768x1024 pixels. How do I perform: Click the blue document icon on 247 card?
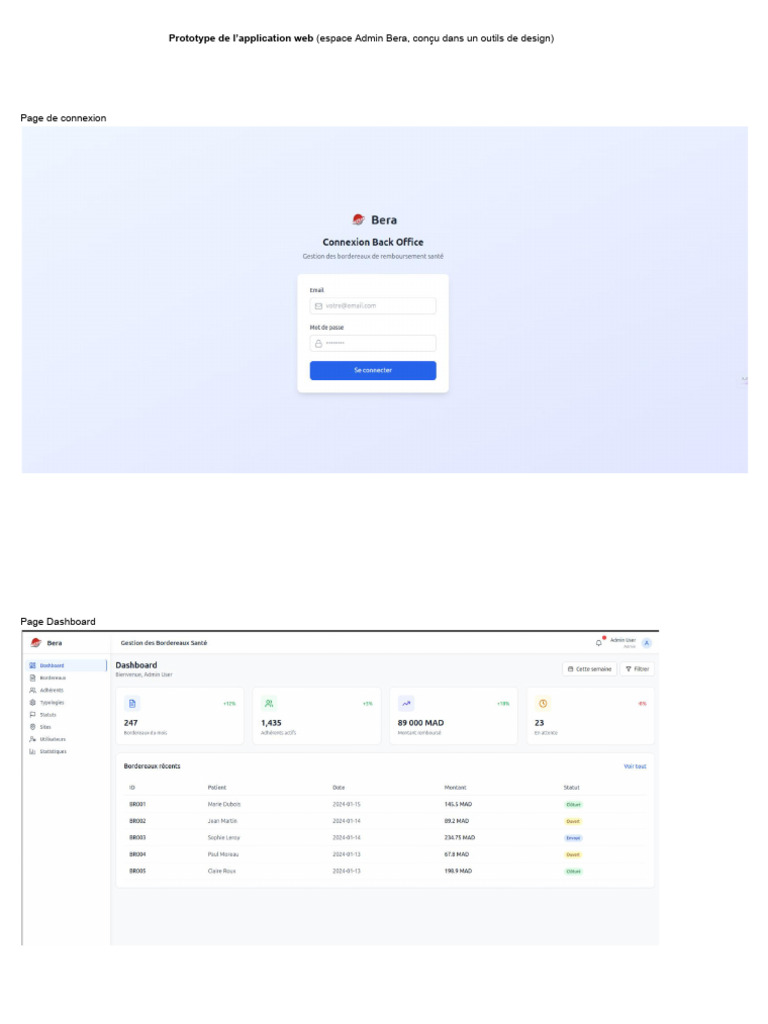tap(132, 703)
